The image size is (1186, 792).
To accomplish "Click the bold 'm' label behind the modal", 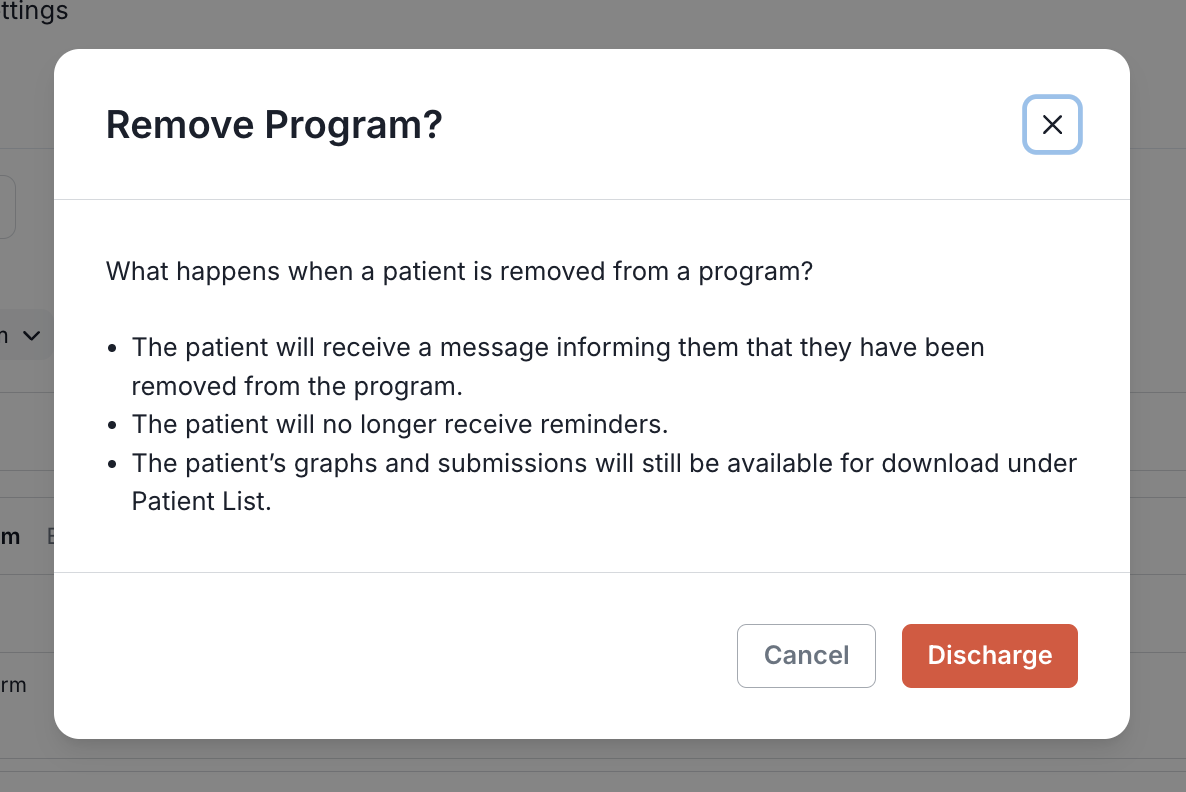I will pos(9,536).
